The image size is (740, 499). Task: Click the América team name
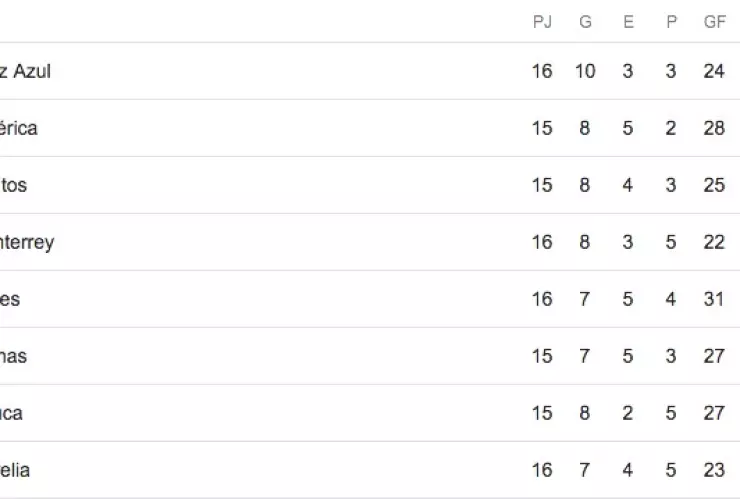pos(20,128)
